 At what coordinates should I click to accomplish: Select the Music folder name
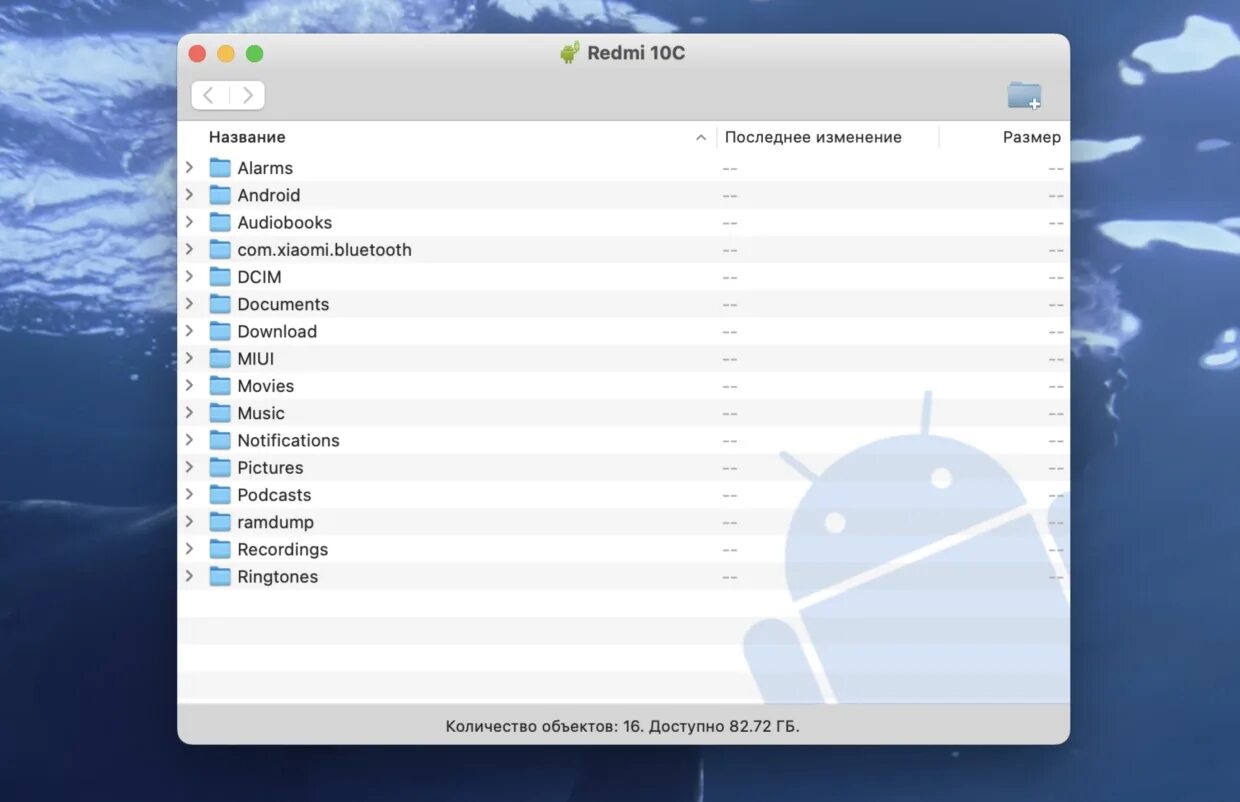261,413
